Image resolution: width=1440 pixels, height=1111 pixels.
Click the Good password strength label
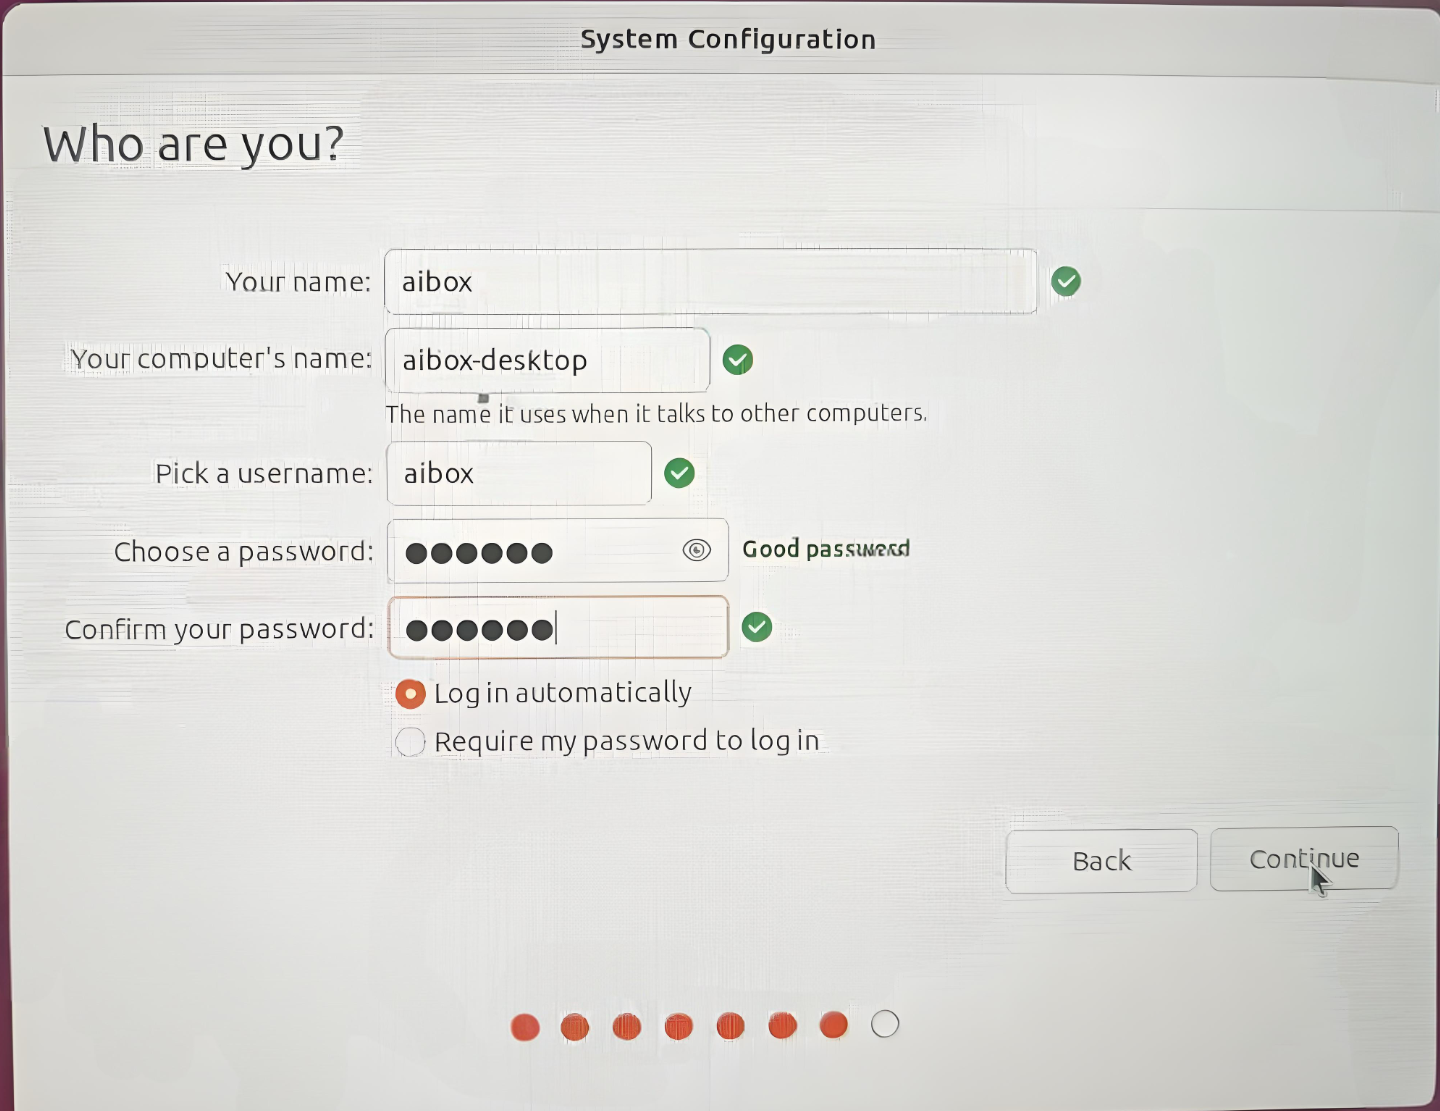(x=826, y=549)
